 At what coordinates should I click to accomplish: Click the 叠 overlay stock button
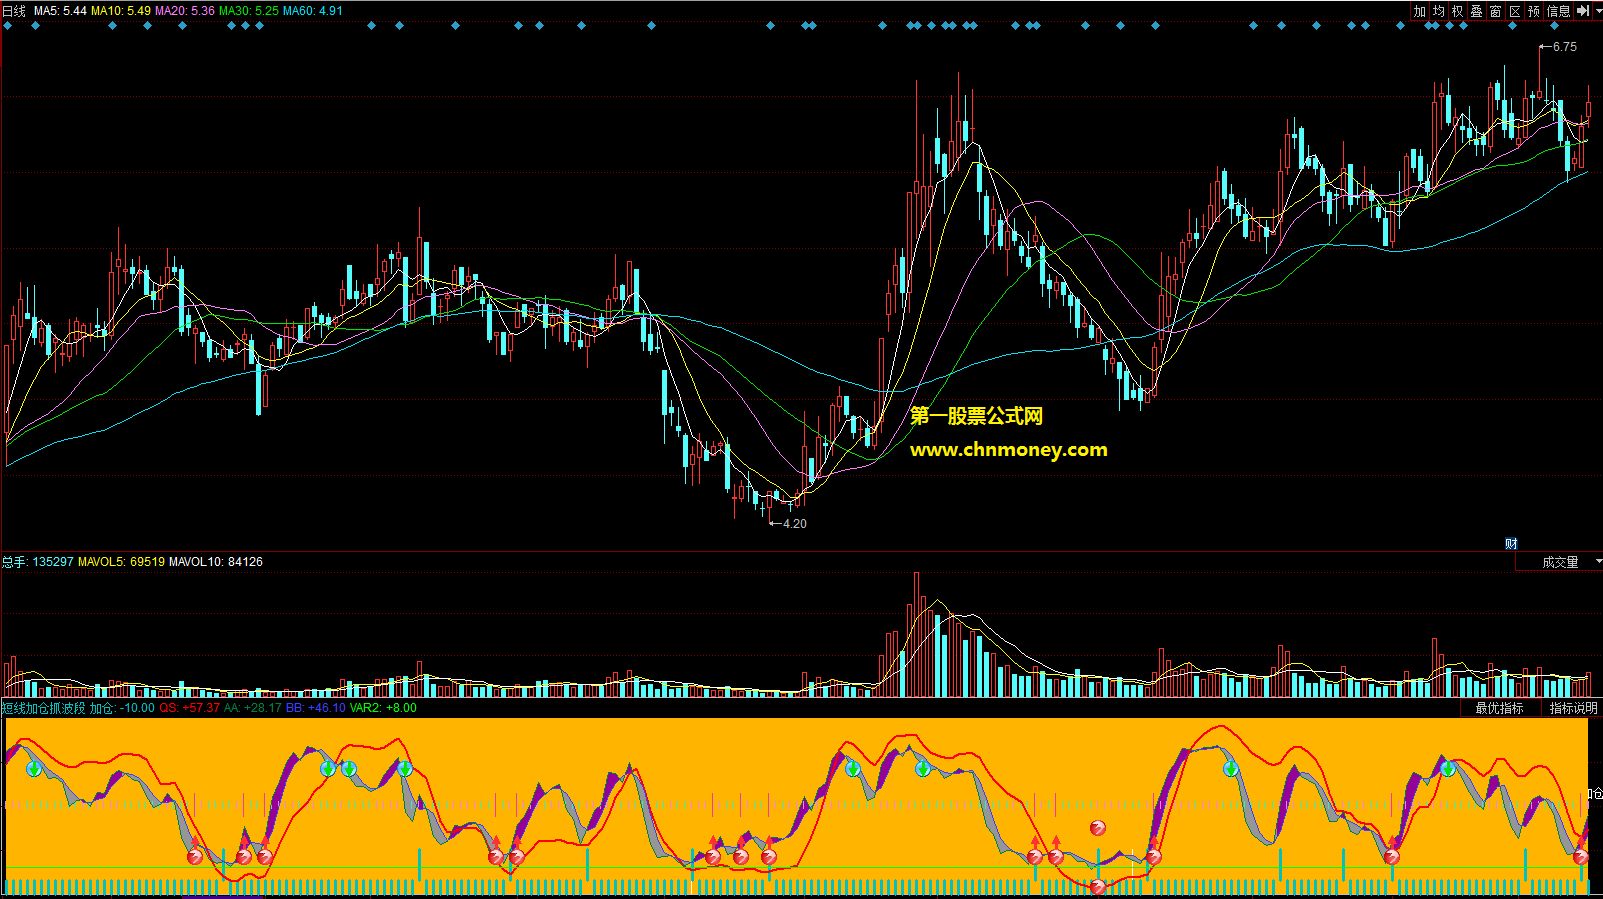click(1477, 11)
